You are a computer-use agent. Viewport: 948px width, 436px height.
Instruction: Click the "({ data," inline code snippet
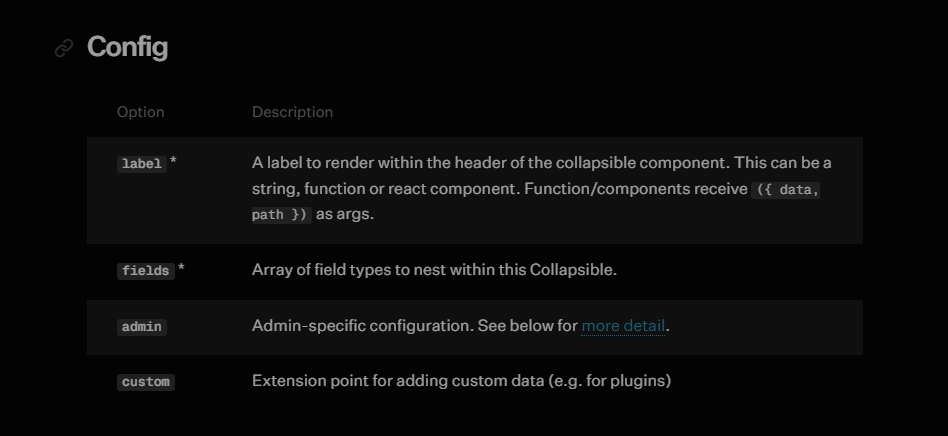click(786, 189)
